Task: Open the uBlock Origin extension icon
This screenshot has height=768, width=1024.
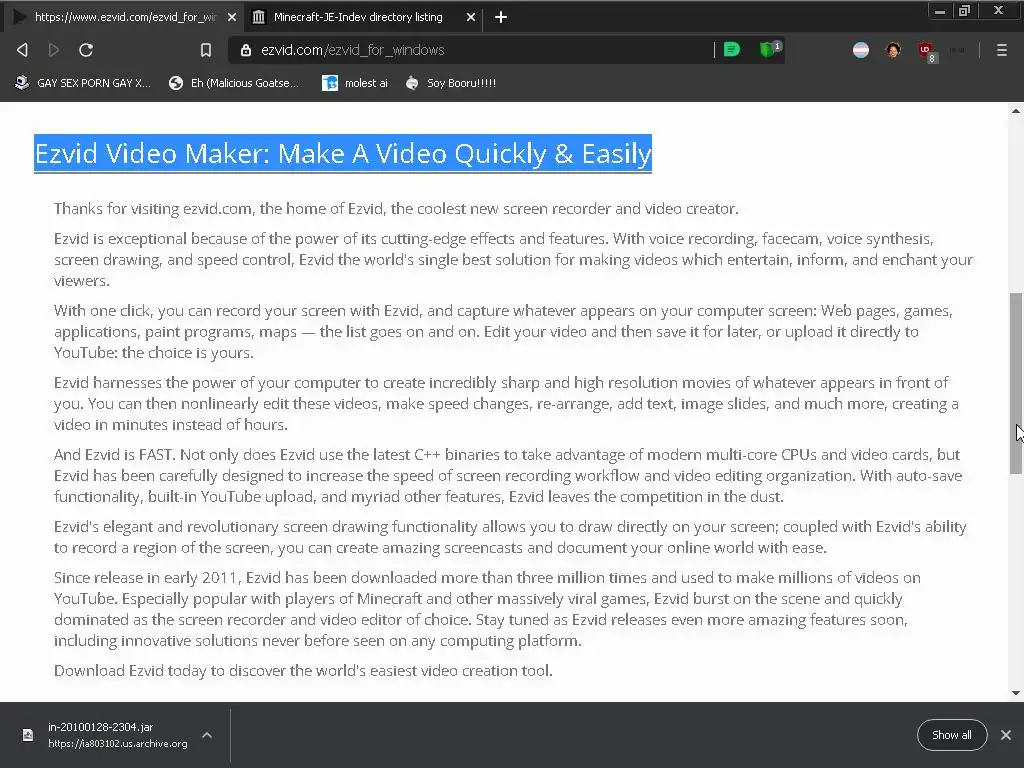Action: tap(926, 51)
